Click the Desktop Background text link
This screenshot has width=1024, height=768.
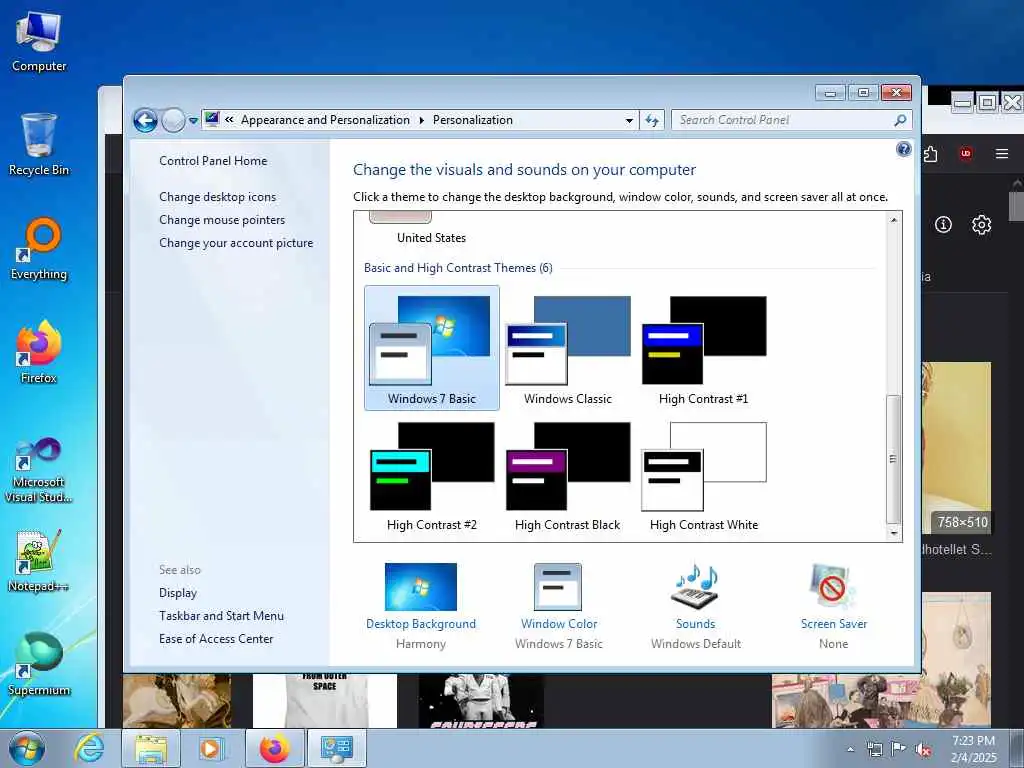click(421, 624)
